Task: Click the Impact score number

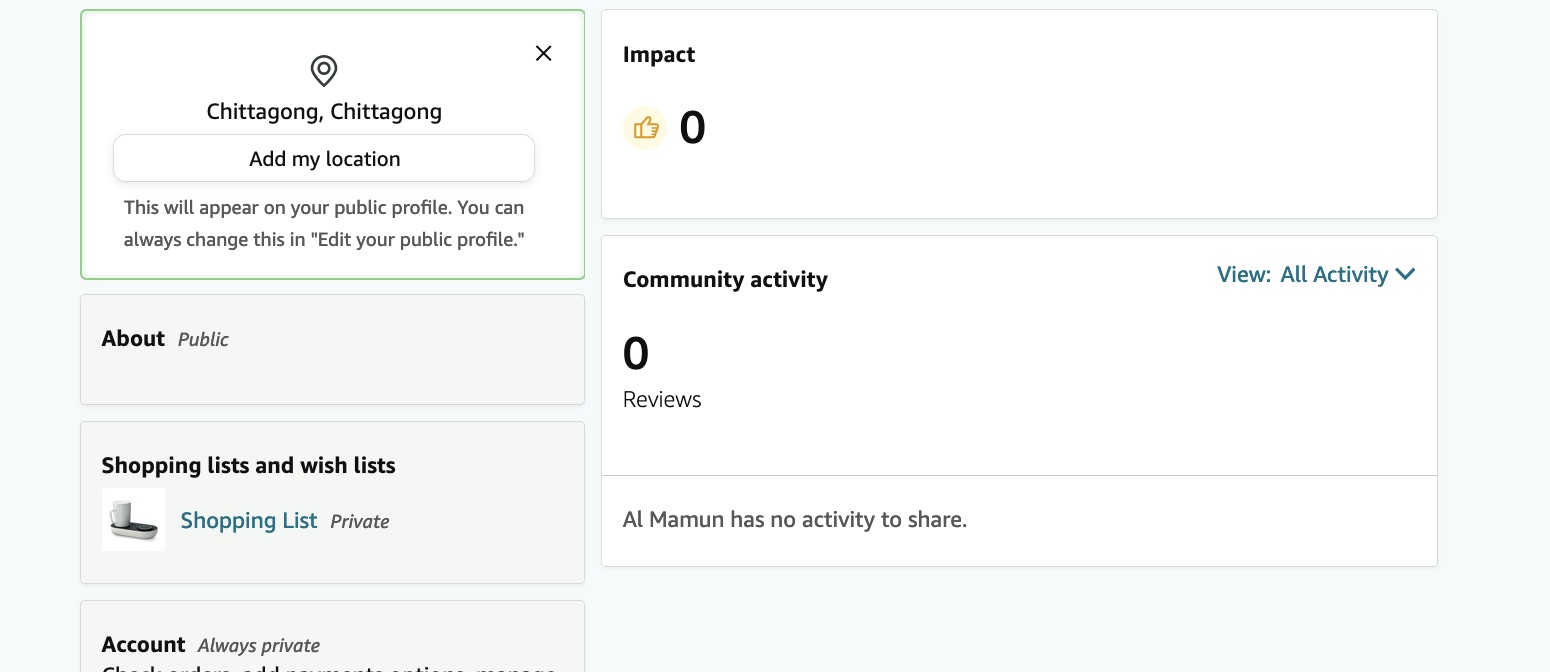Action: coord(692,128)
